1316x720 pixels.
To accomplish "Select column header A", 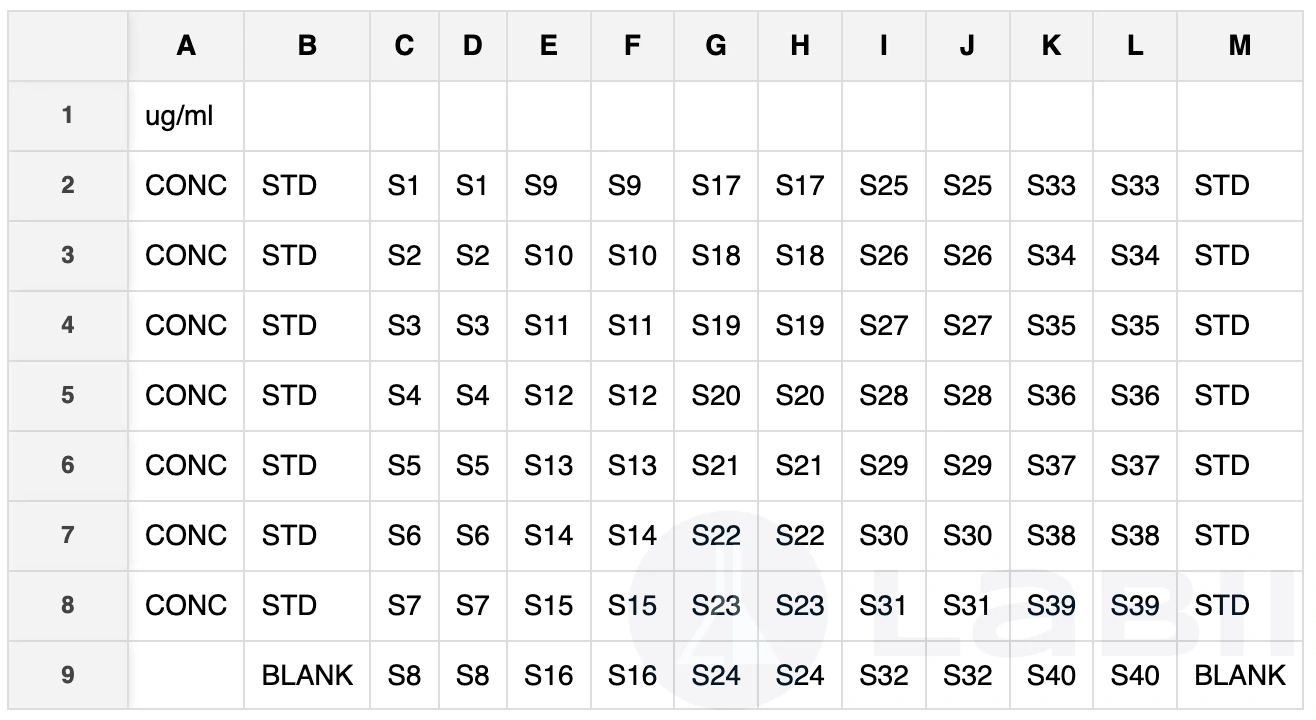I will 186,47.
